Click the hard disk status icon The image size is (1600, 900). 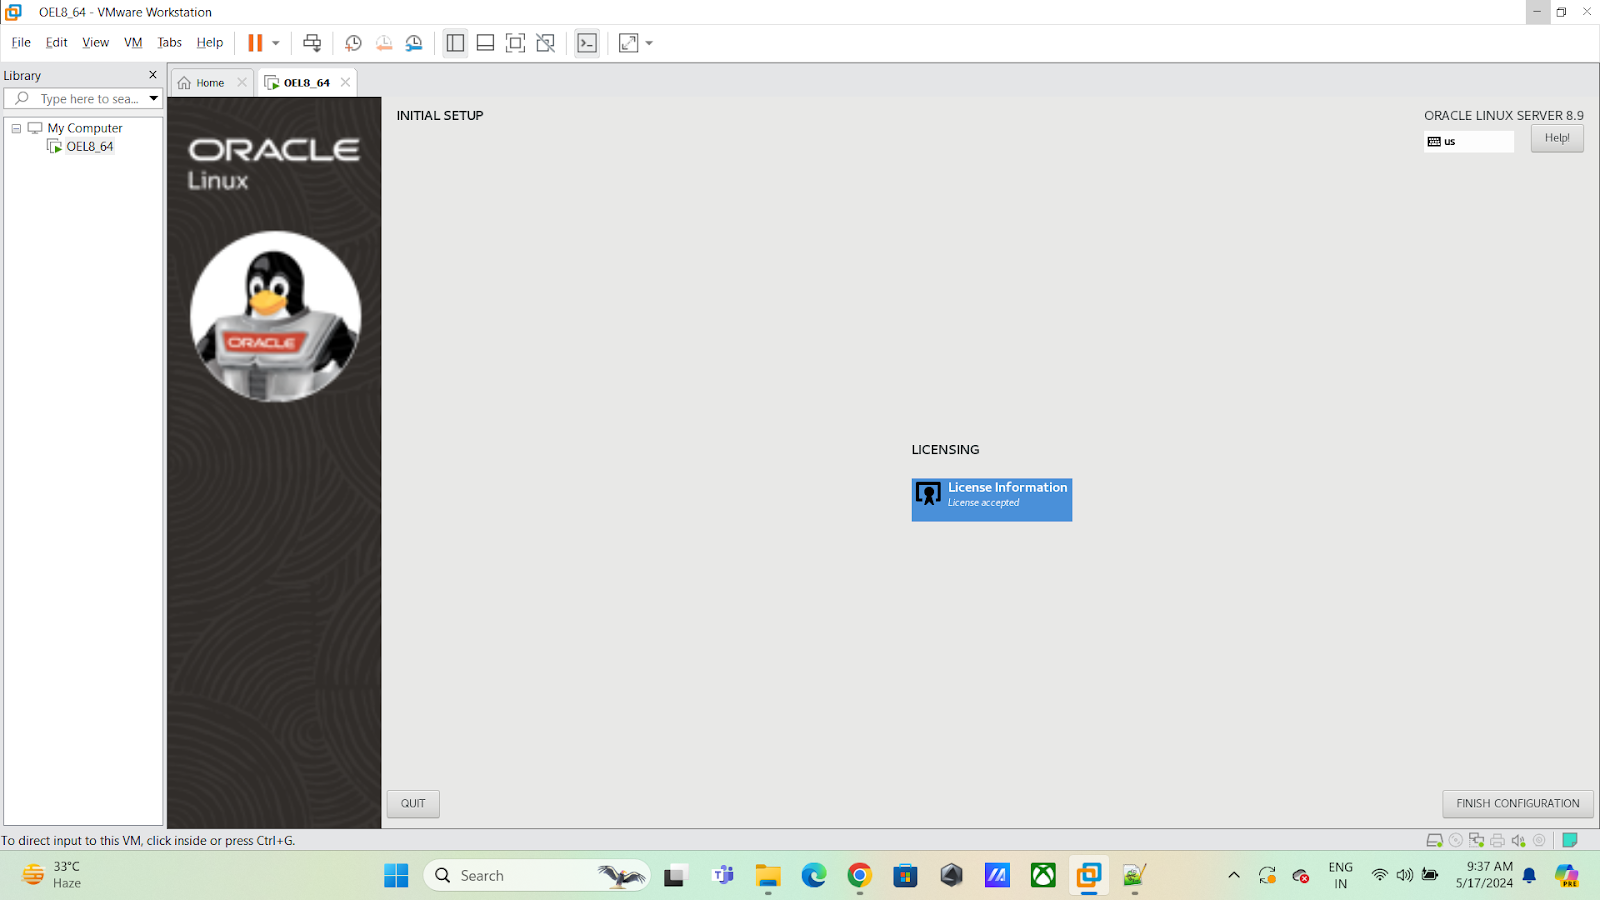click(x=1434, y=841)
